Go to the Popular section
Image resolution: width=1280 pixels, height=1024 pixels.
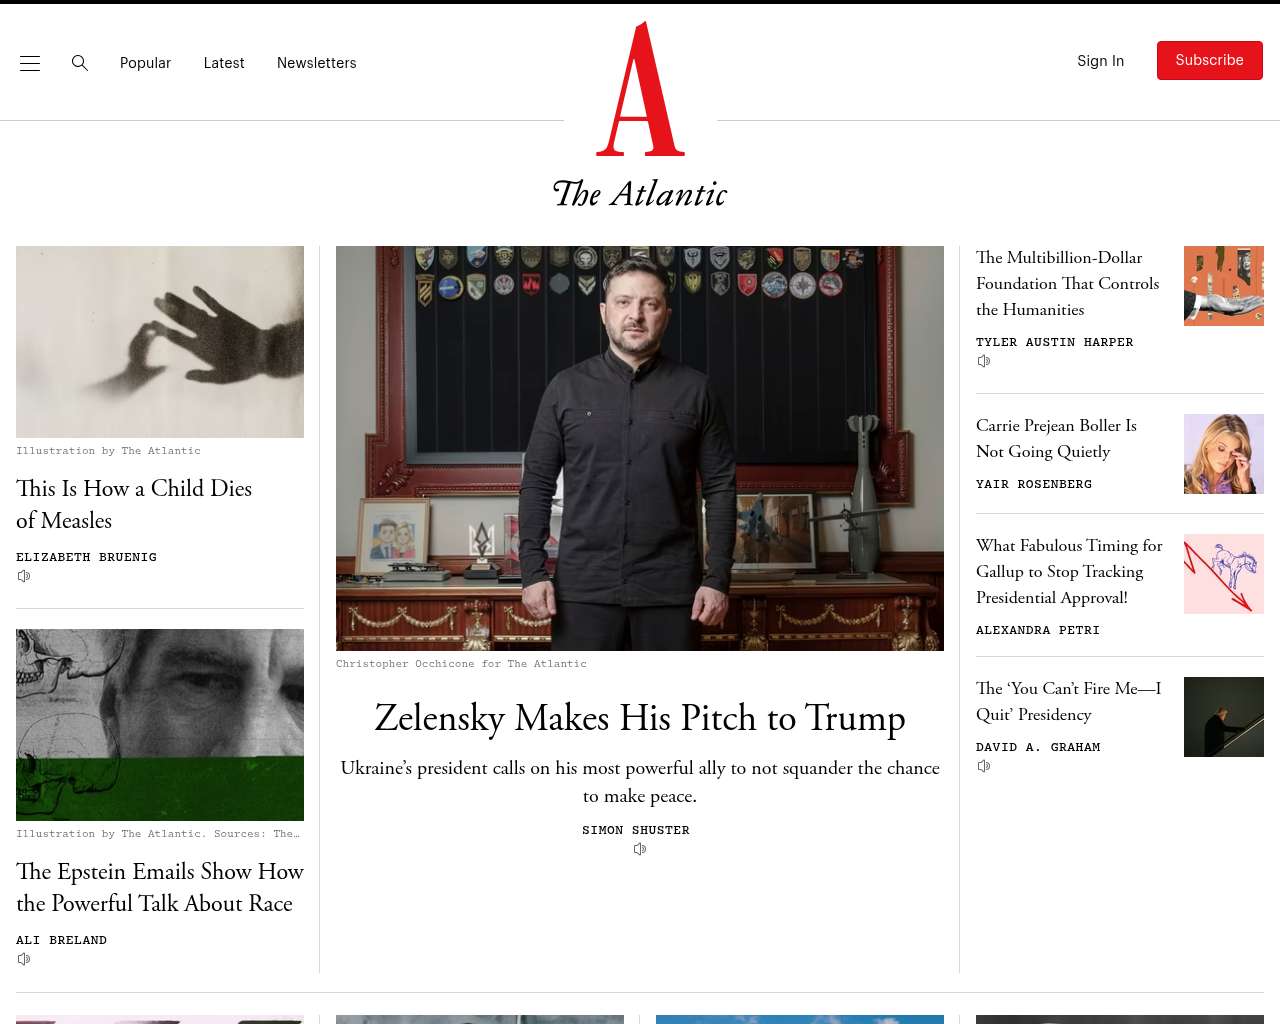145,63
